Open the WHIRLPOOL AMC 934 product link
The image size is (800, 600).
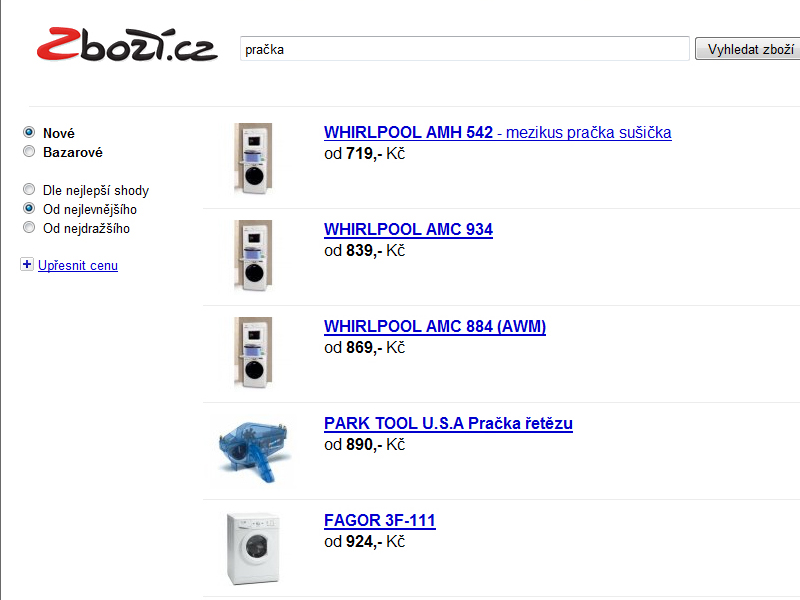408,230
